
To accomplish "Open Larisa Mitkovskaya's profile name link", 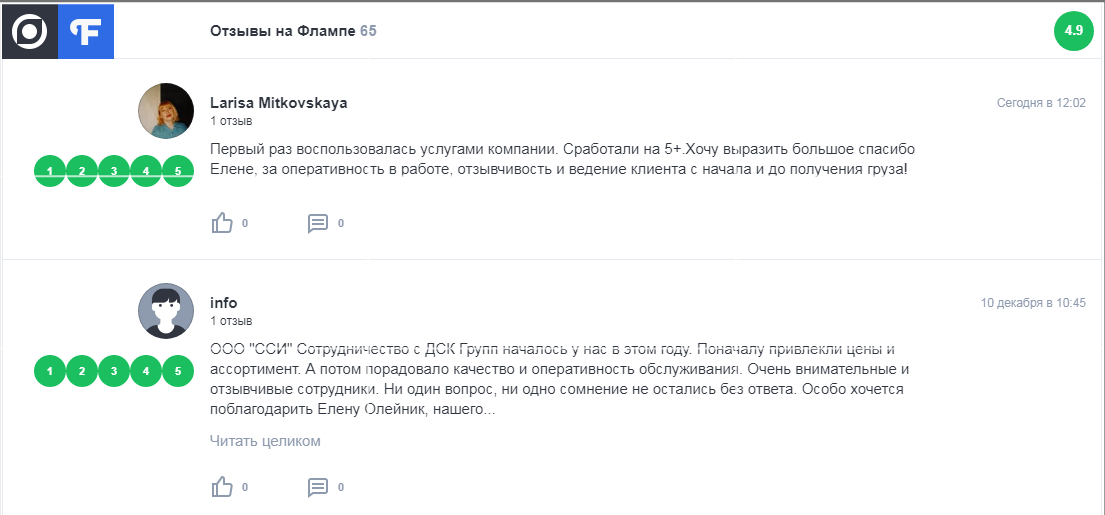I will pyautogui.click(x=278, y=103).
